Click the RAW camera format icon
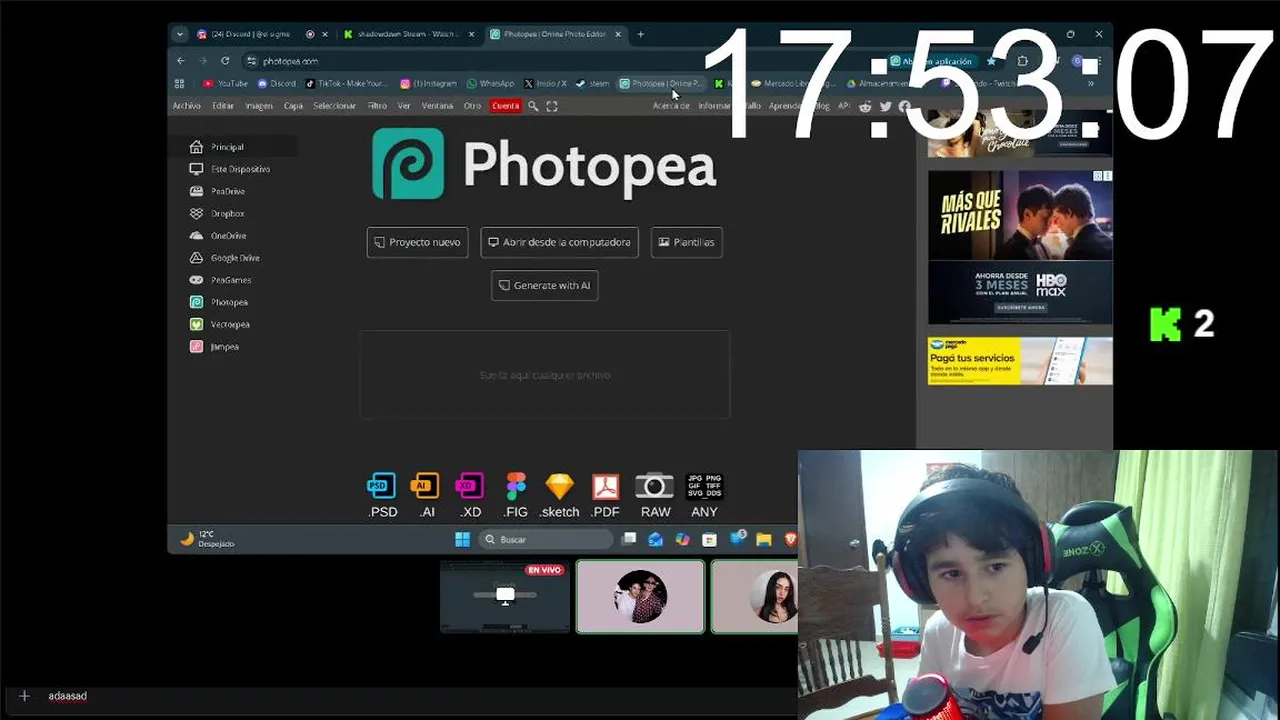Screen dimensions: 1280x720 (655, 495)
